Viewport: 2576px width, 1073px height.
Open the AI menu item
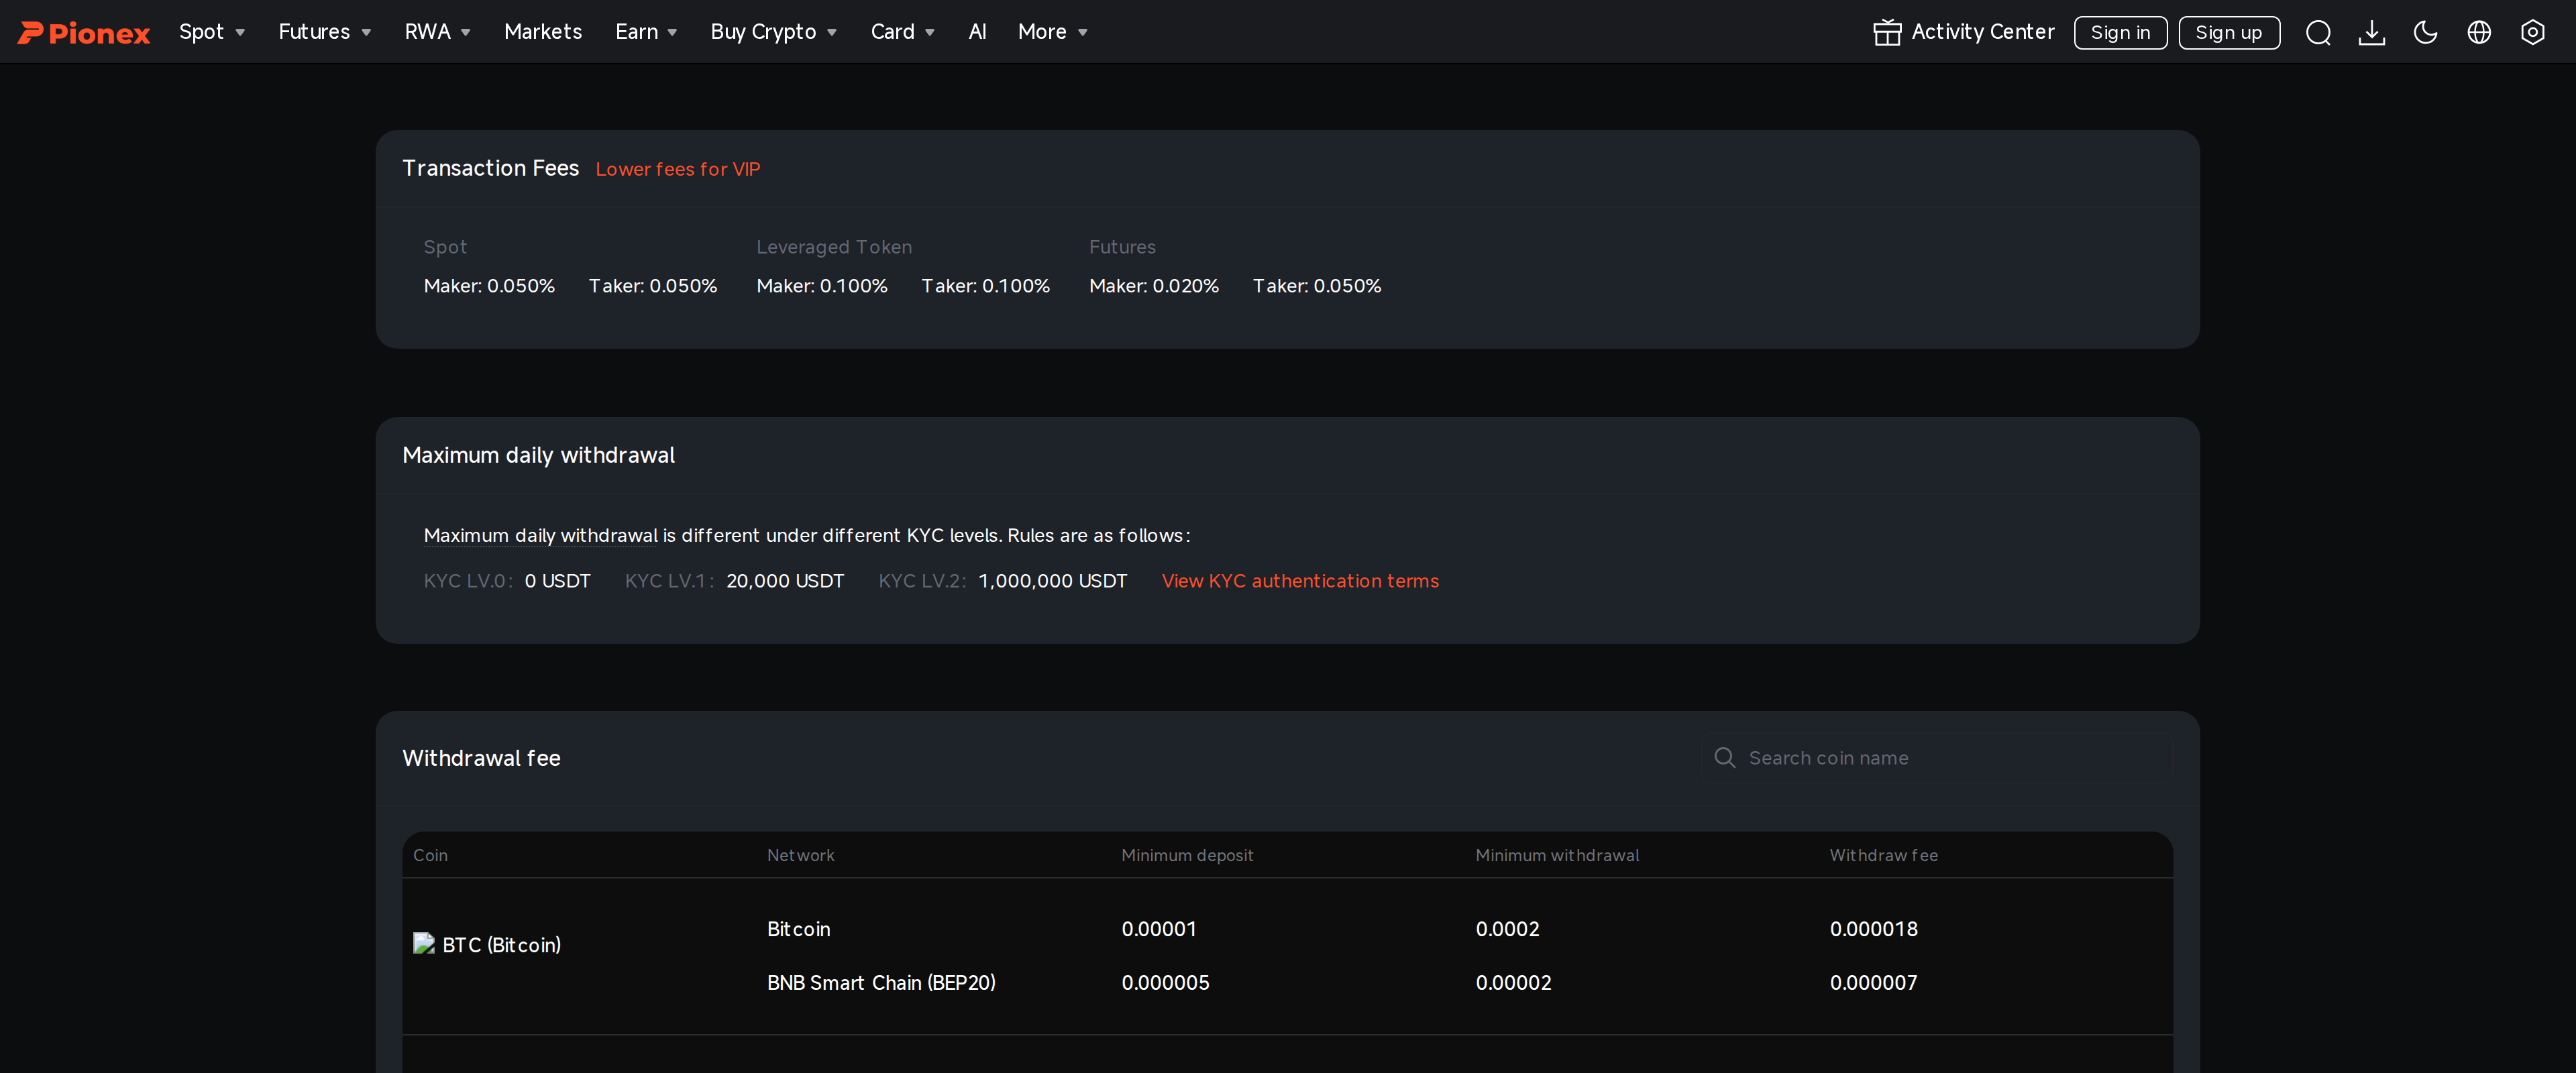(x=977, y=32)
